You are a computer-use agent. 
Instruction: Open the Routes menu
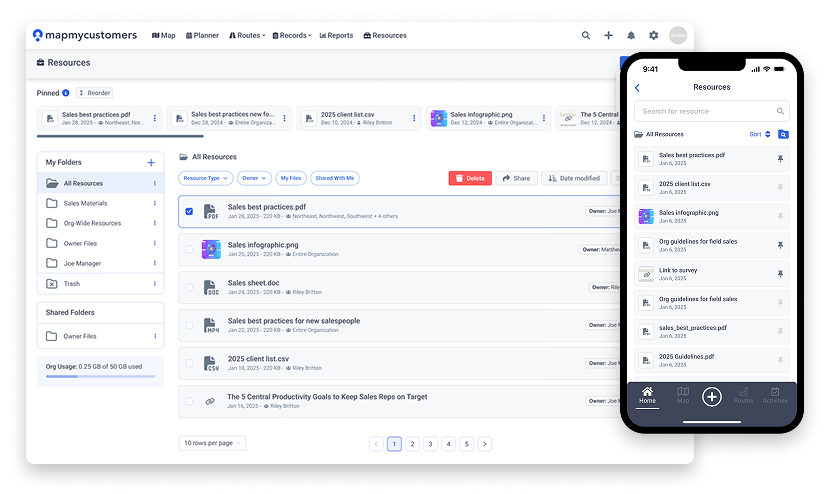(250, 35)
